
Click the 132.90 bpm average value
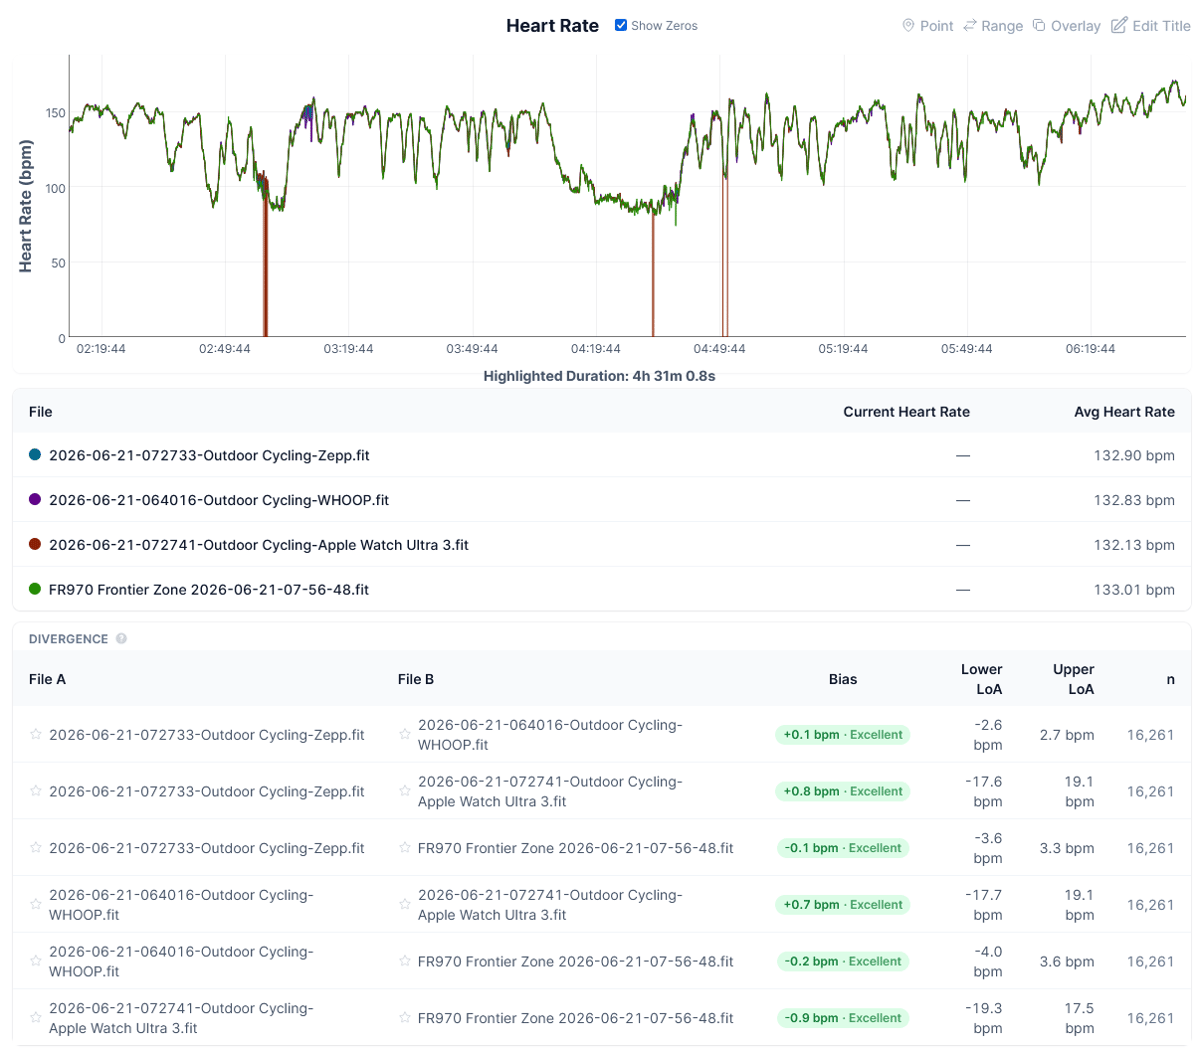tap(1134, 455)
